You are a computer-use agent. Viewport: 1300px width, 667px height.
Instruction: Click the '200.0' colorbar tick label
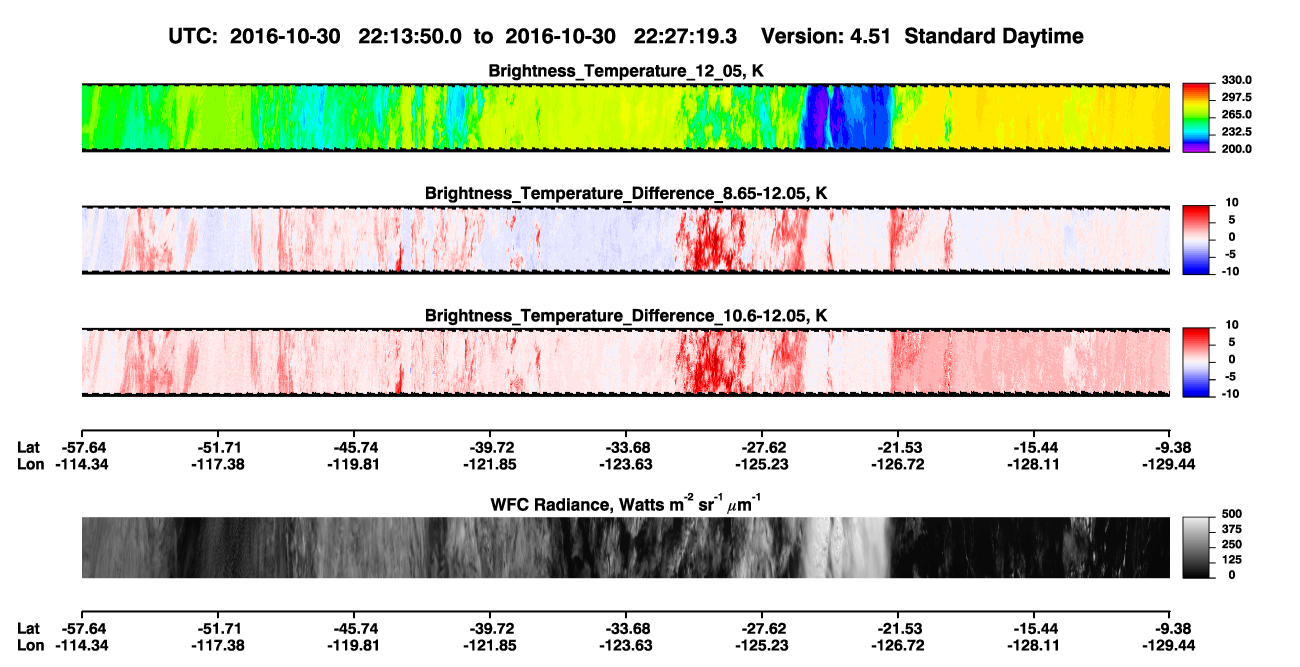[1237, 148]
